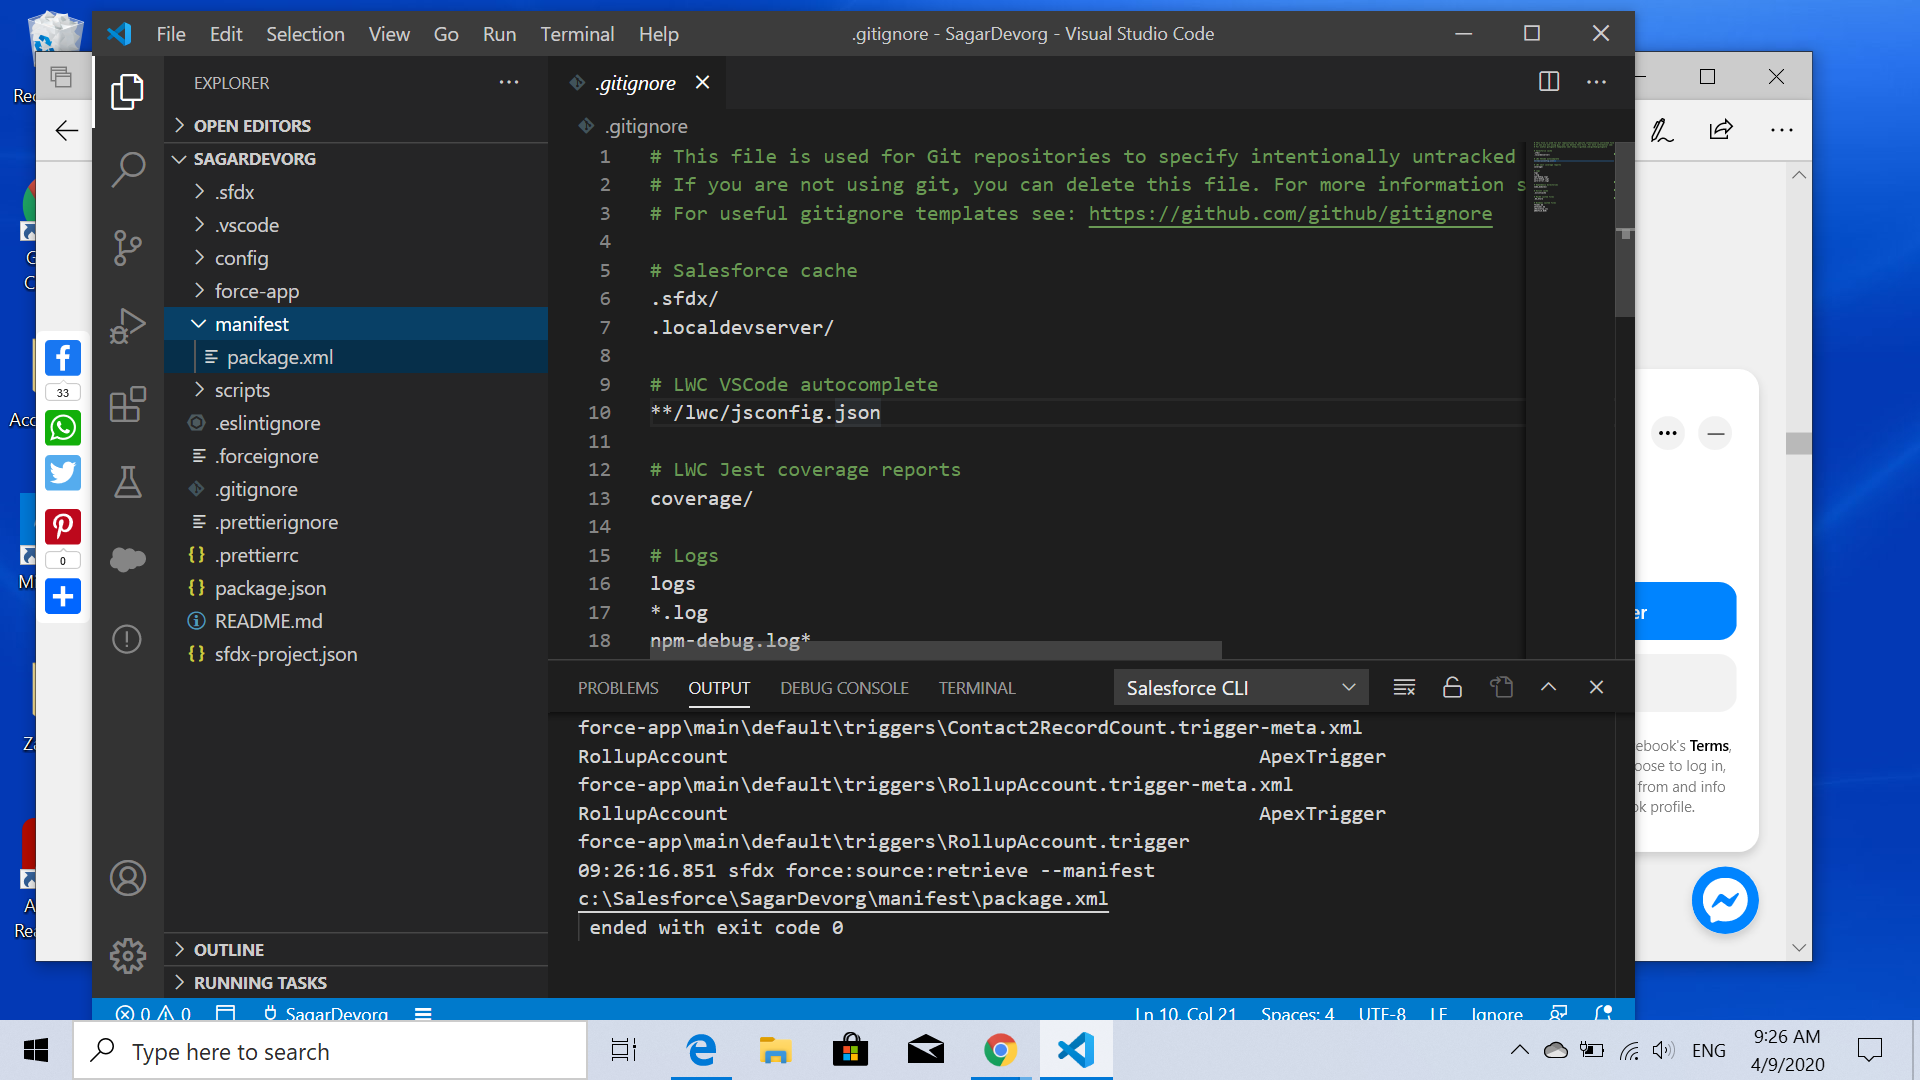The height and width of the screenshot is (1080, 1920).
Task: Open editor More Actions ellipsis
Action: pos(1597,82)
